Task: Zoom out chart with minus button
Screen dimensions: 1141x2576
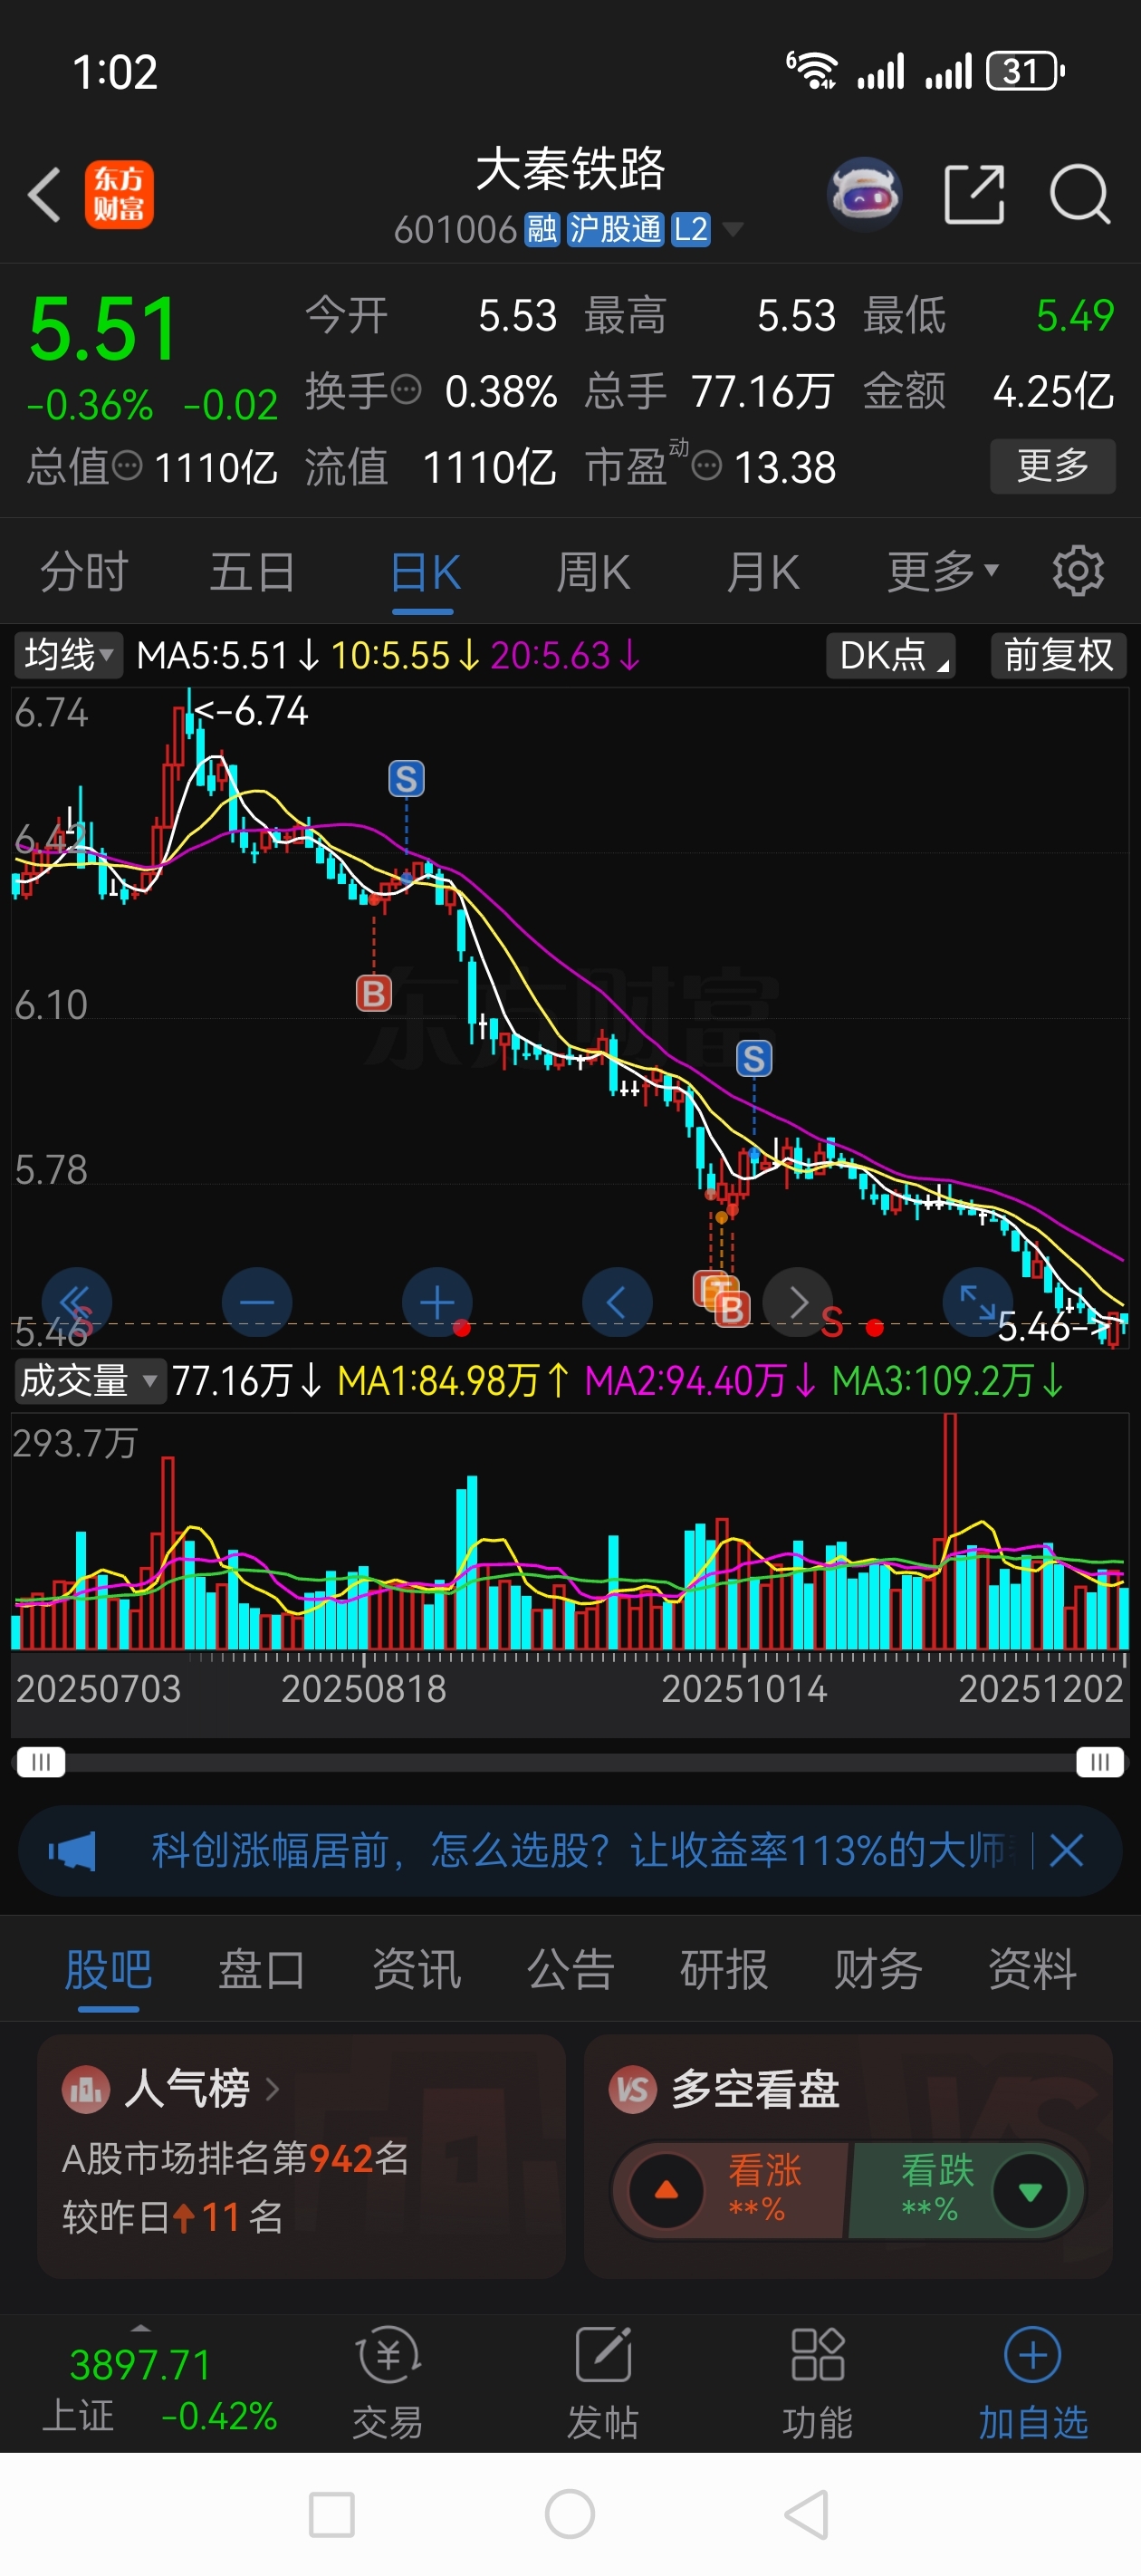Action: [257, 1303]
